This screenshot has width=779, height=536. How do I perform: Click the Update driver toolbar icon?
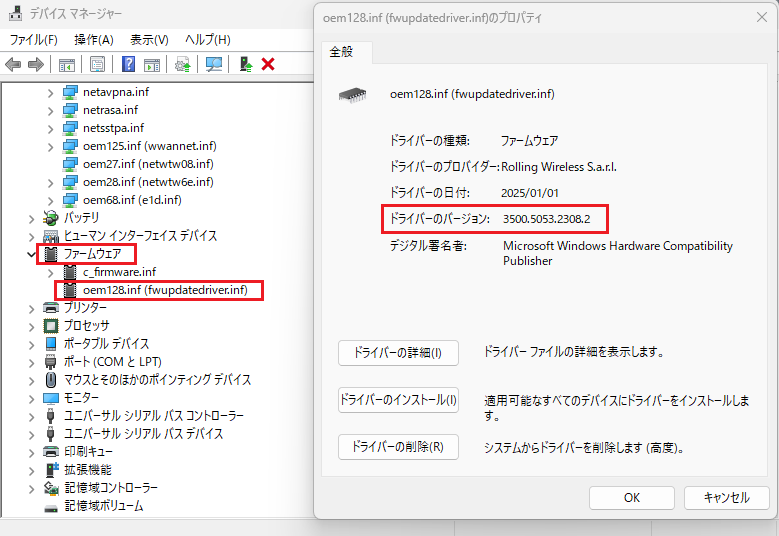(183, 65)
